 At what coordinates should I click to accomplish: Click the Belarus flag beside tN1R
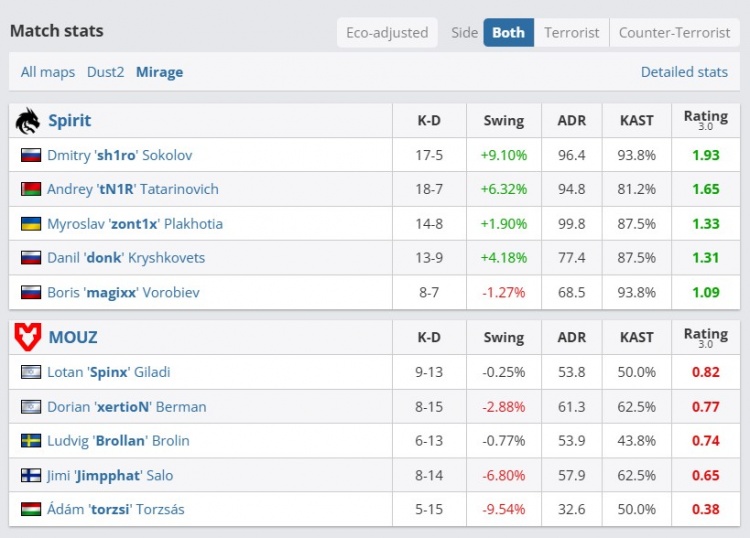[31, 189]
